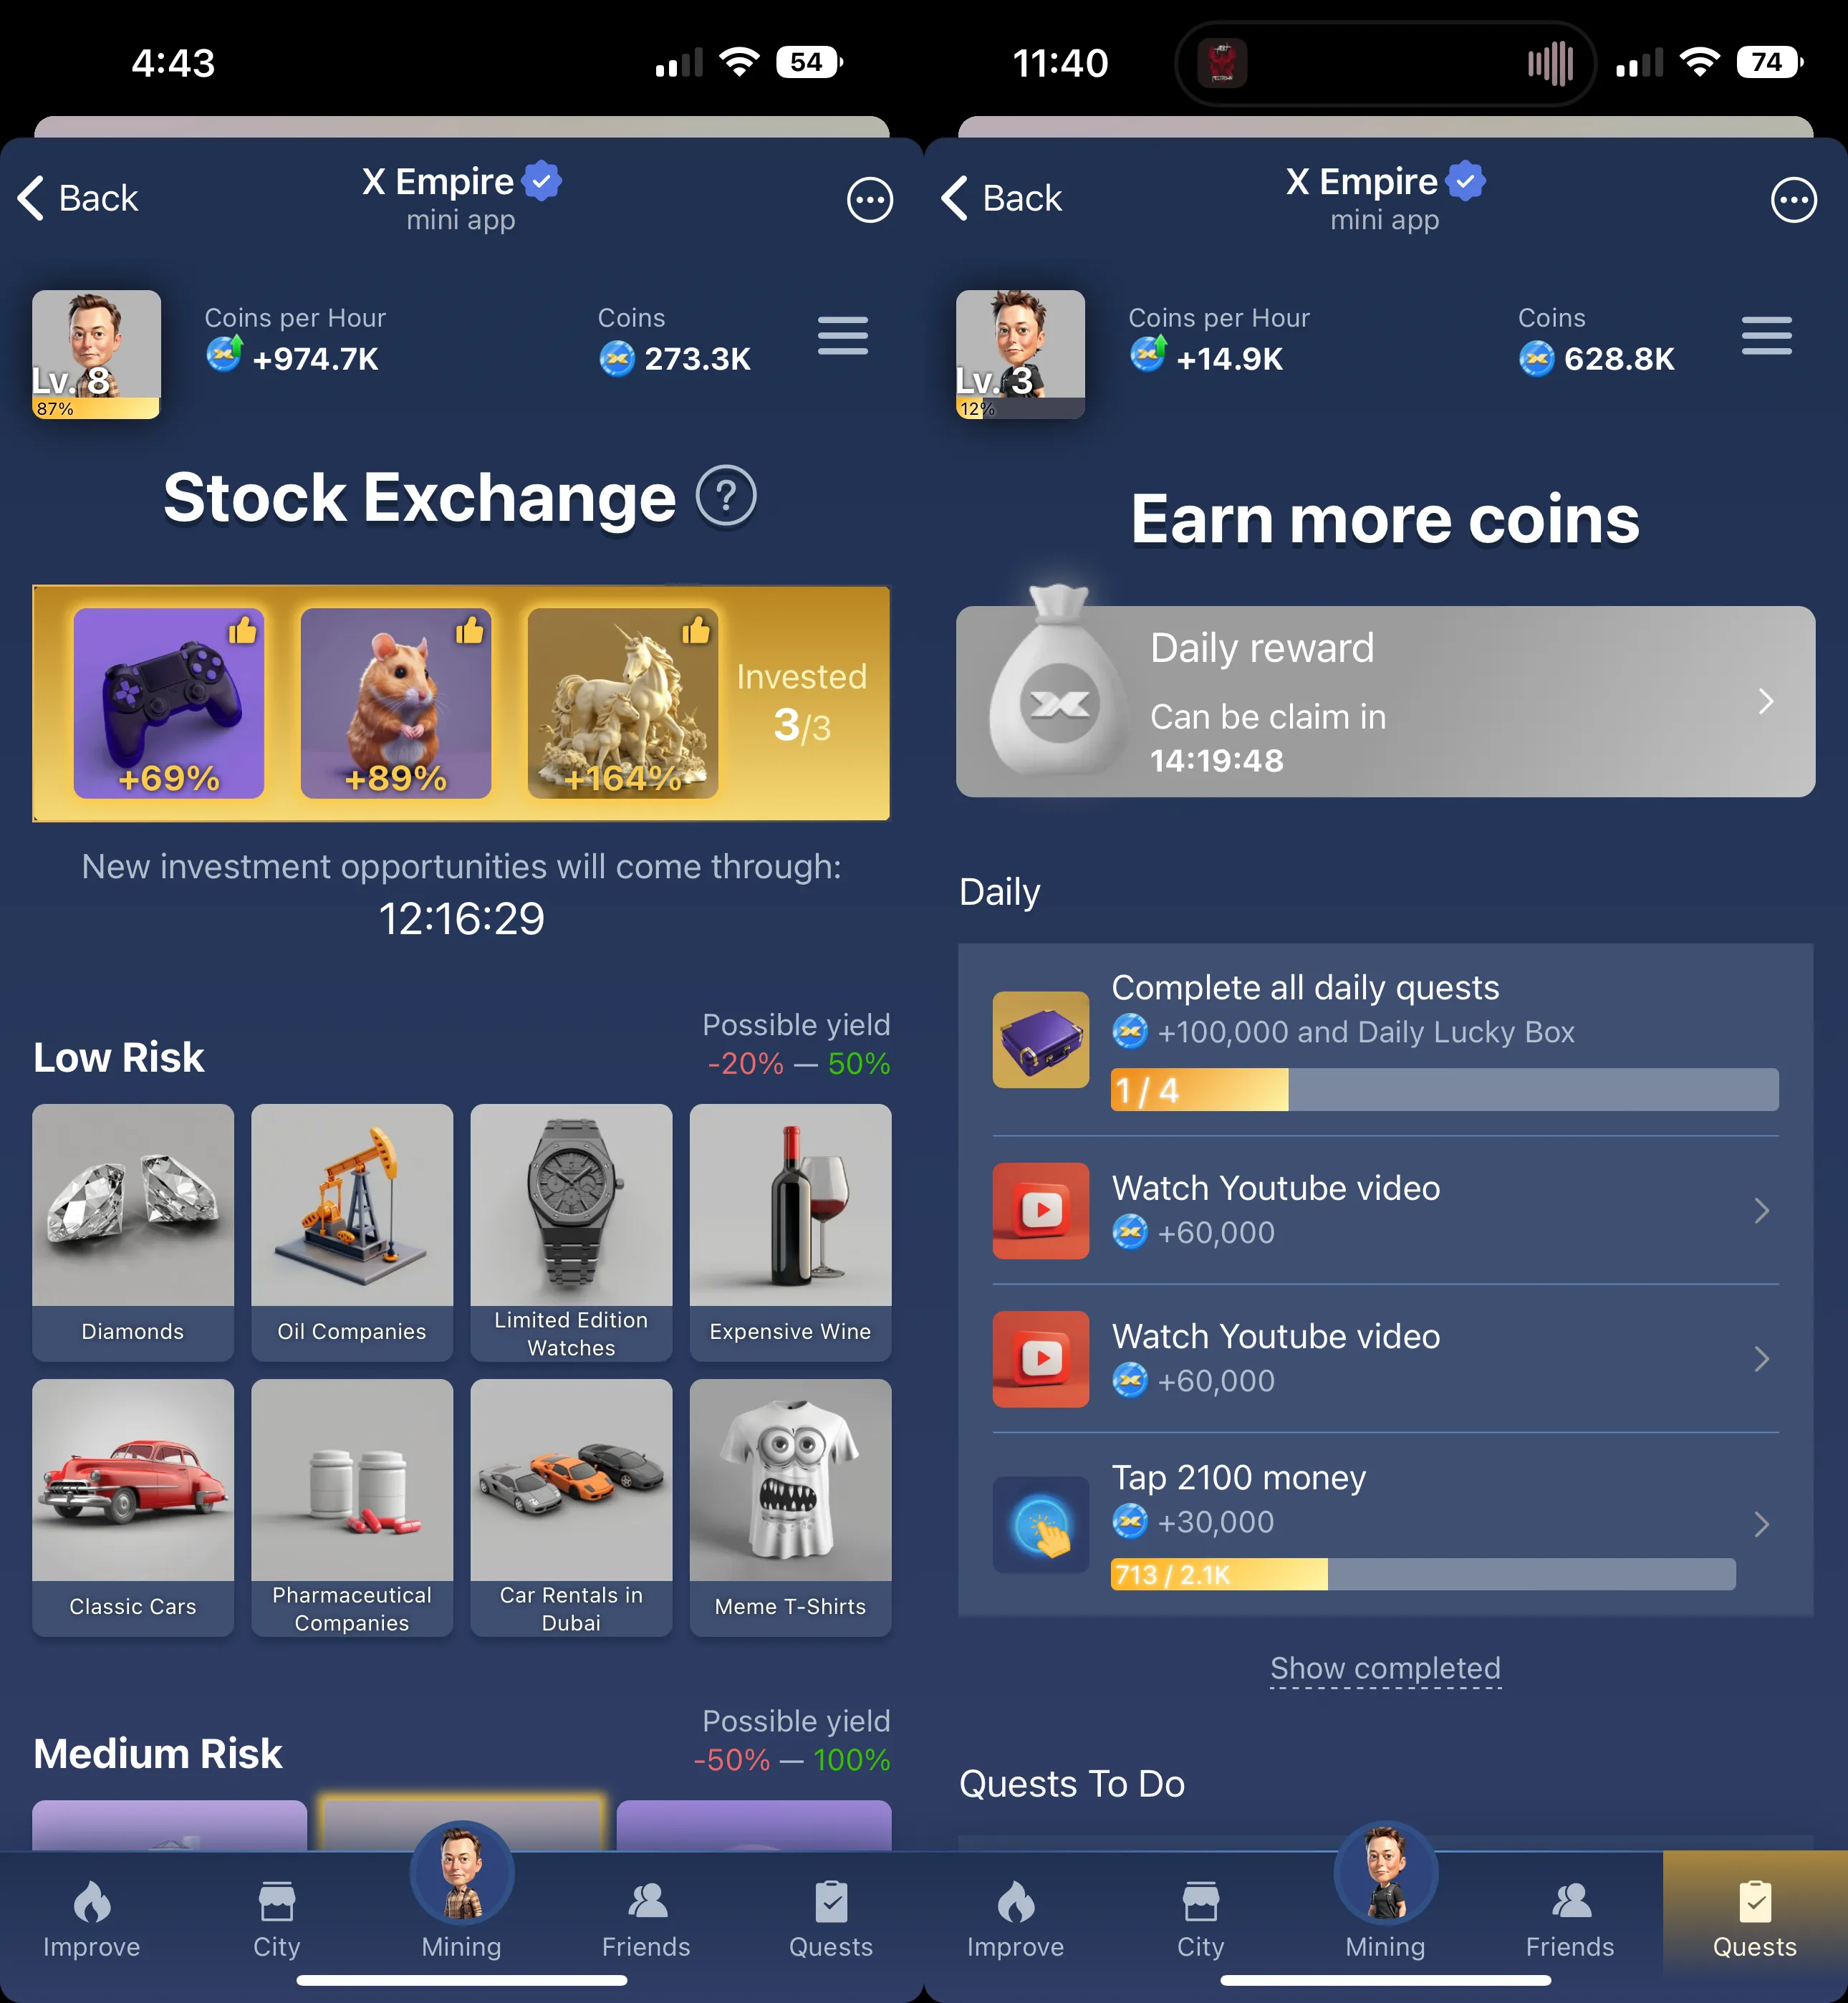
Task: Tap the three-dots options in left header
Action: pos(870,200)
